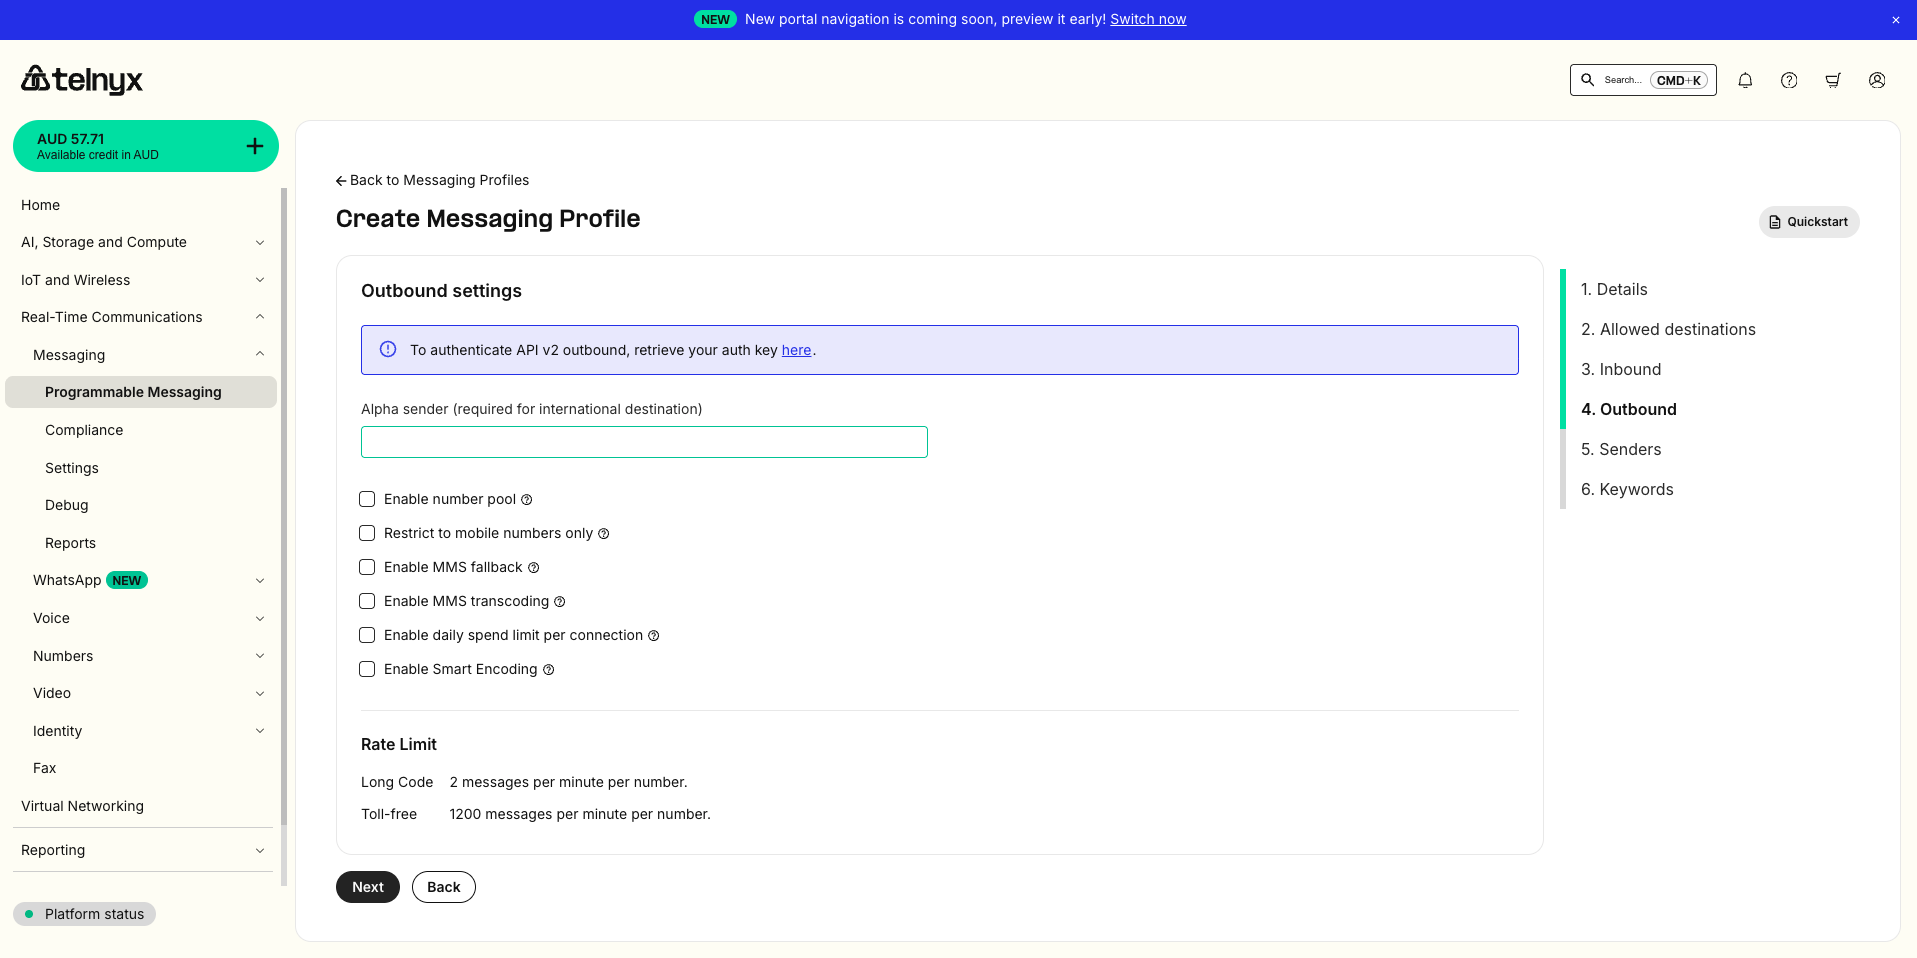Enable Smart Encoding
This screenshot has height=958, width=1917.
pos(367,669)
